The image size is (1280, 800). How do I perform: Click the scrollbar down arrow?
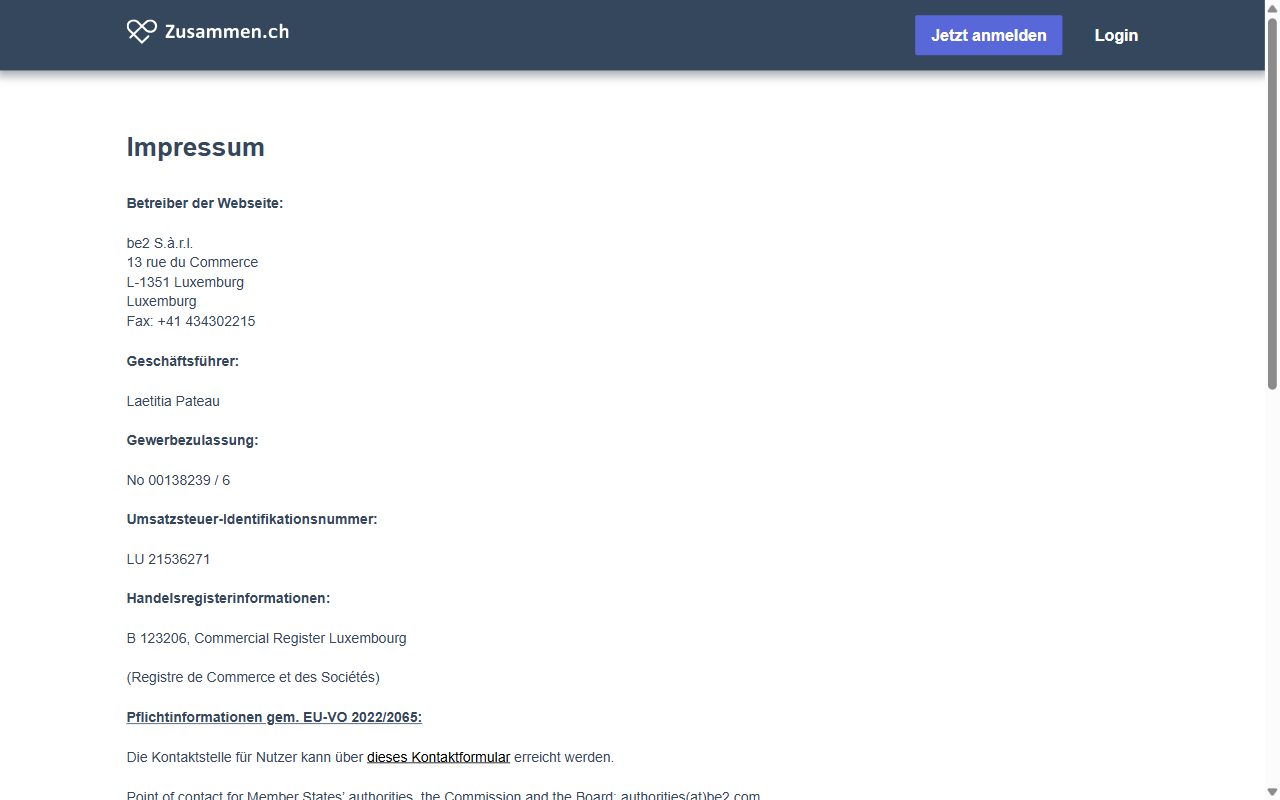[x=1272, y=792]
